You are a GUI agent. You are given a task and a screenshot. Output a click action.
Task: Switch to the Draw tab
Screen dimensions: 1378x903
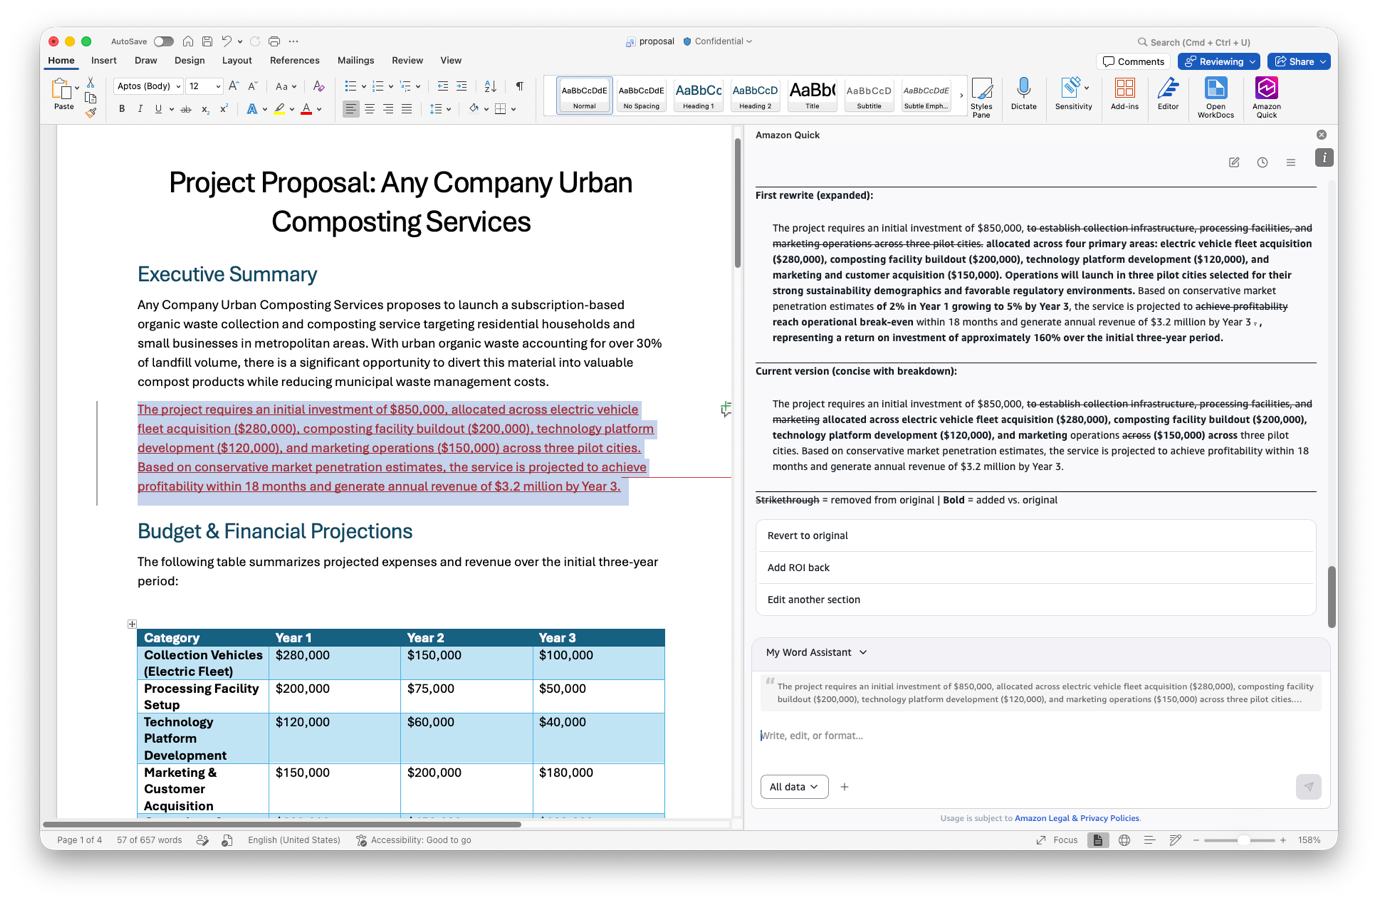pyautogui.click(x=146, y=61)
